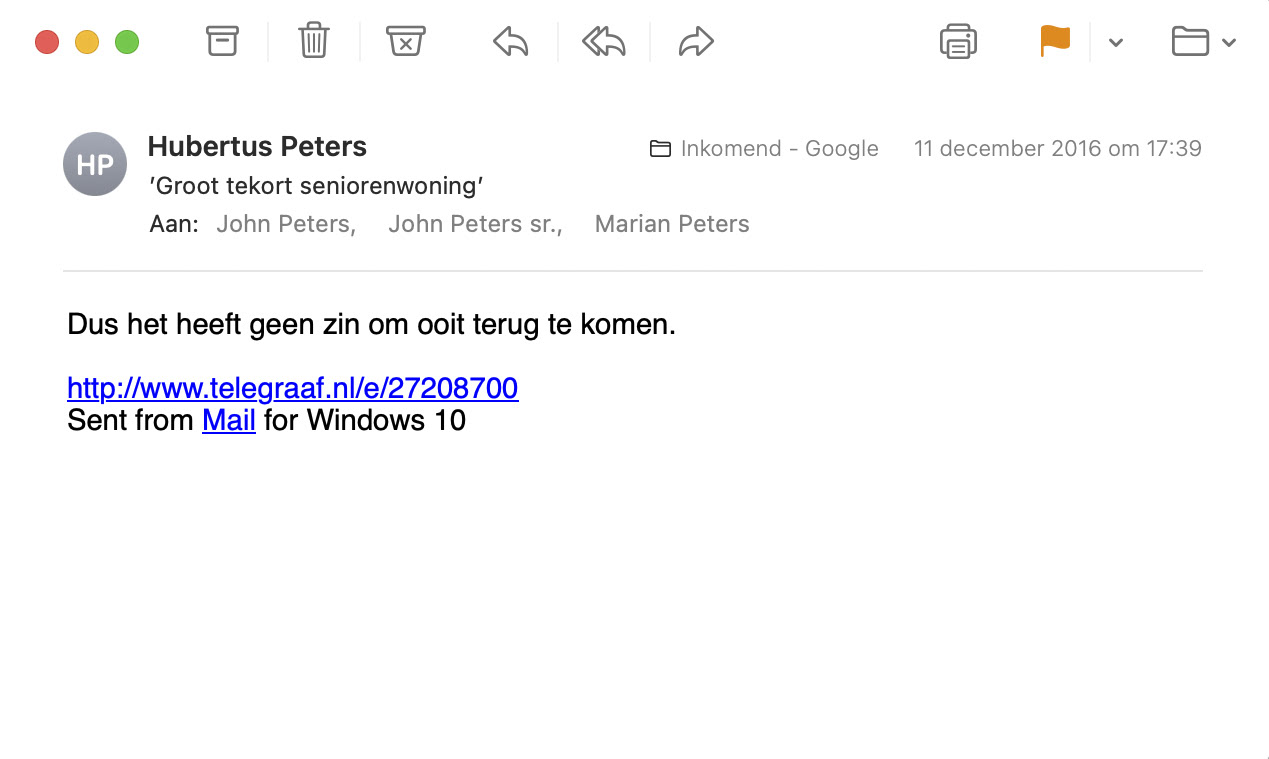Reply to Hubertus Peters
The width and height of the screenshot is (1269, 759).
[511, 41]
